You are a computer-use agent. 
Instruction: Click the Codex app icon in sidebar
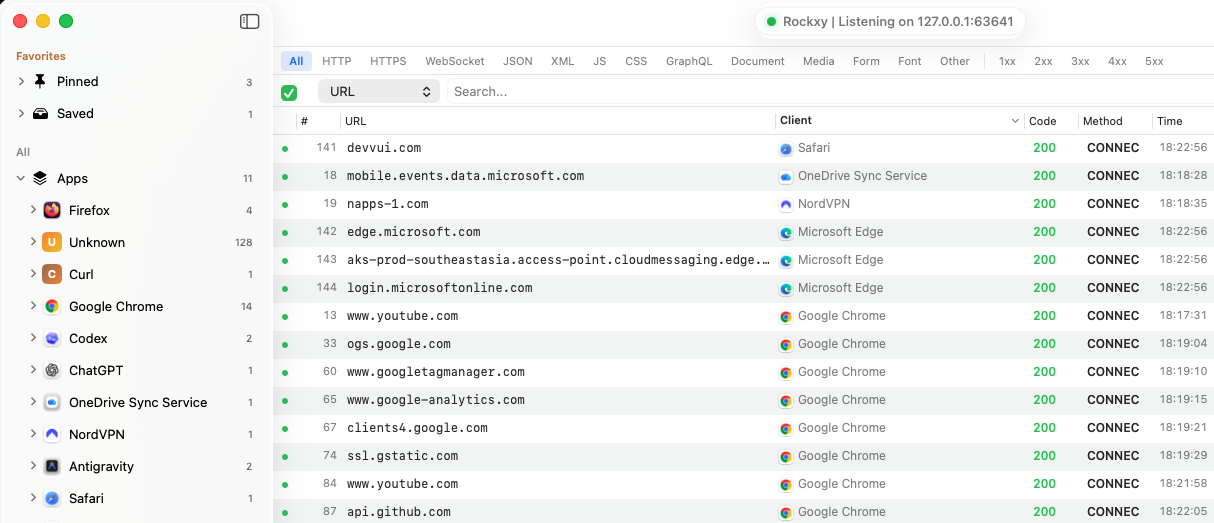click(52, 338)
